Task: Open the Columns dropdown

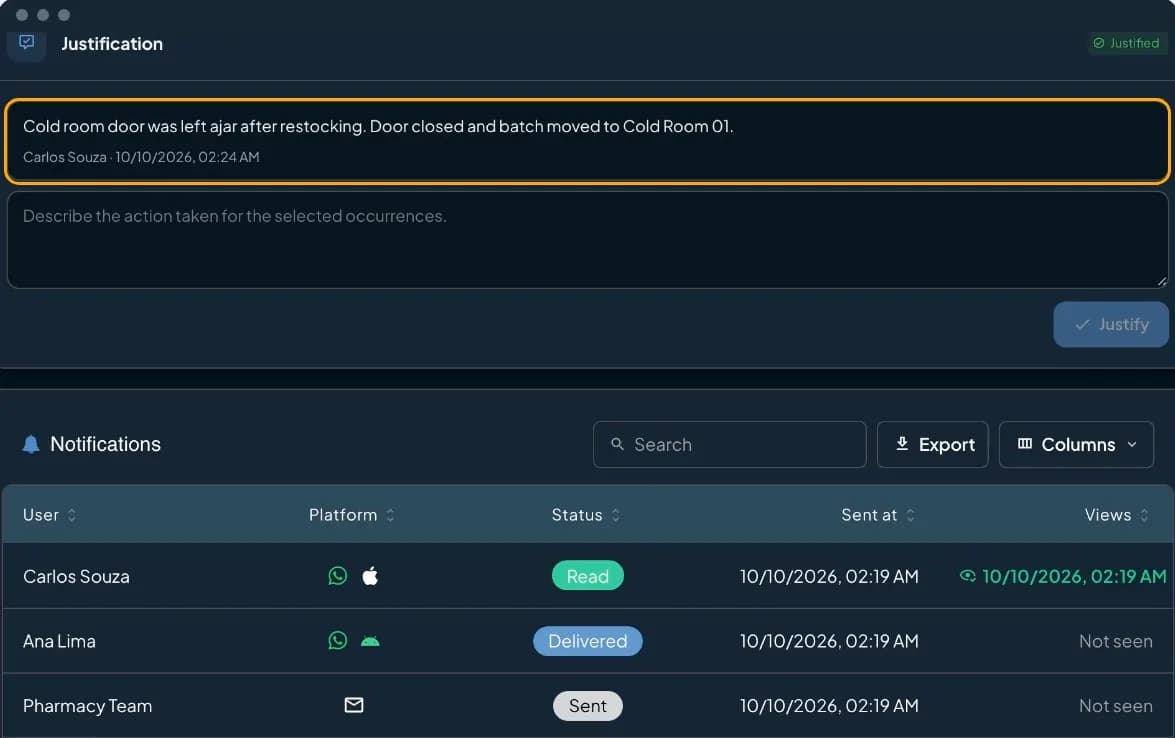Action: [1076, 444]
